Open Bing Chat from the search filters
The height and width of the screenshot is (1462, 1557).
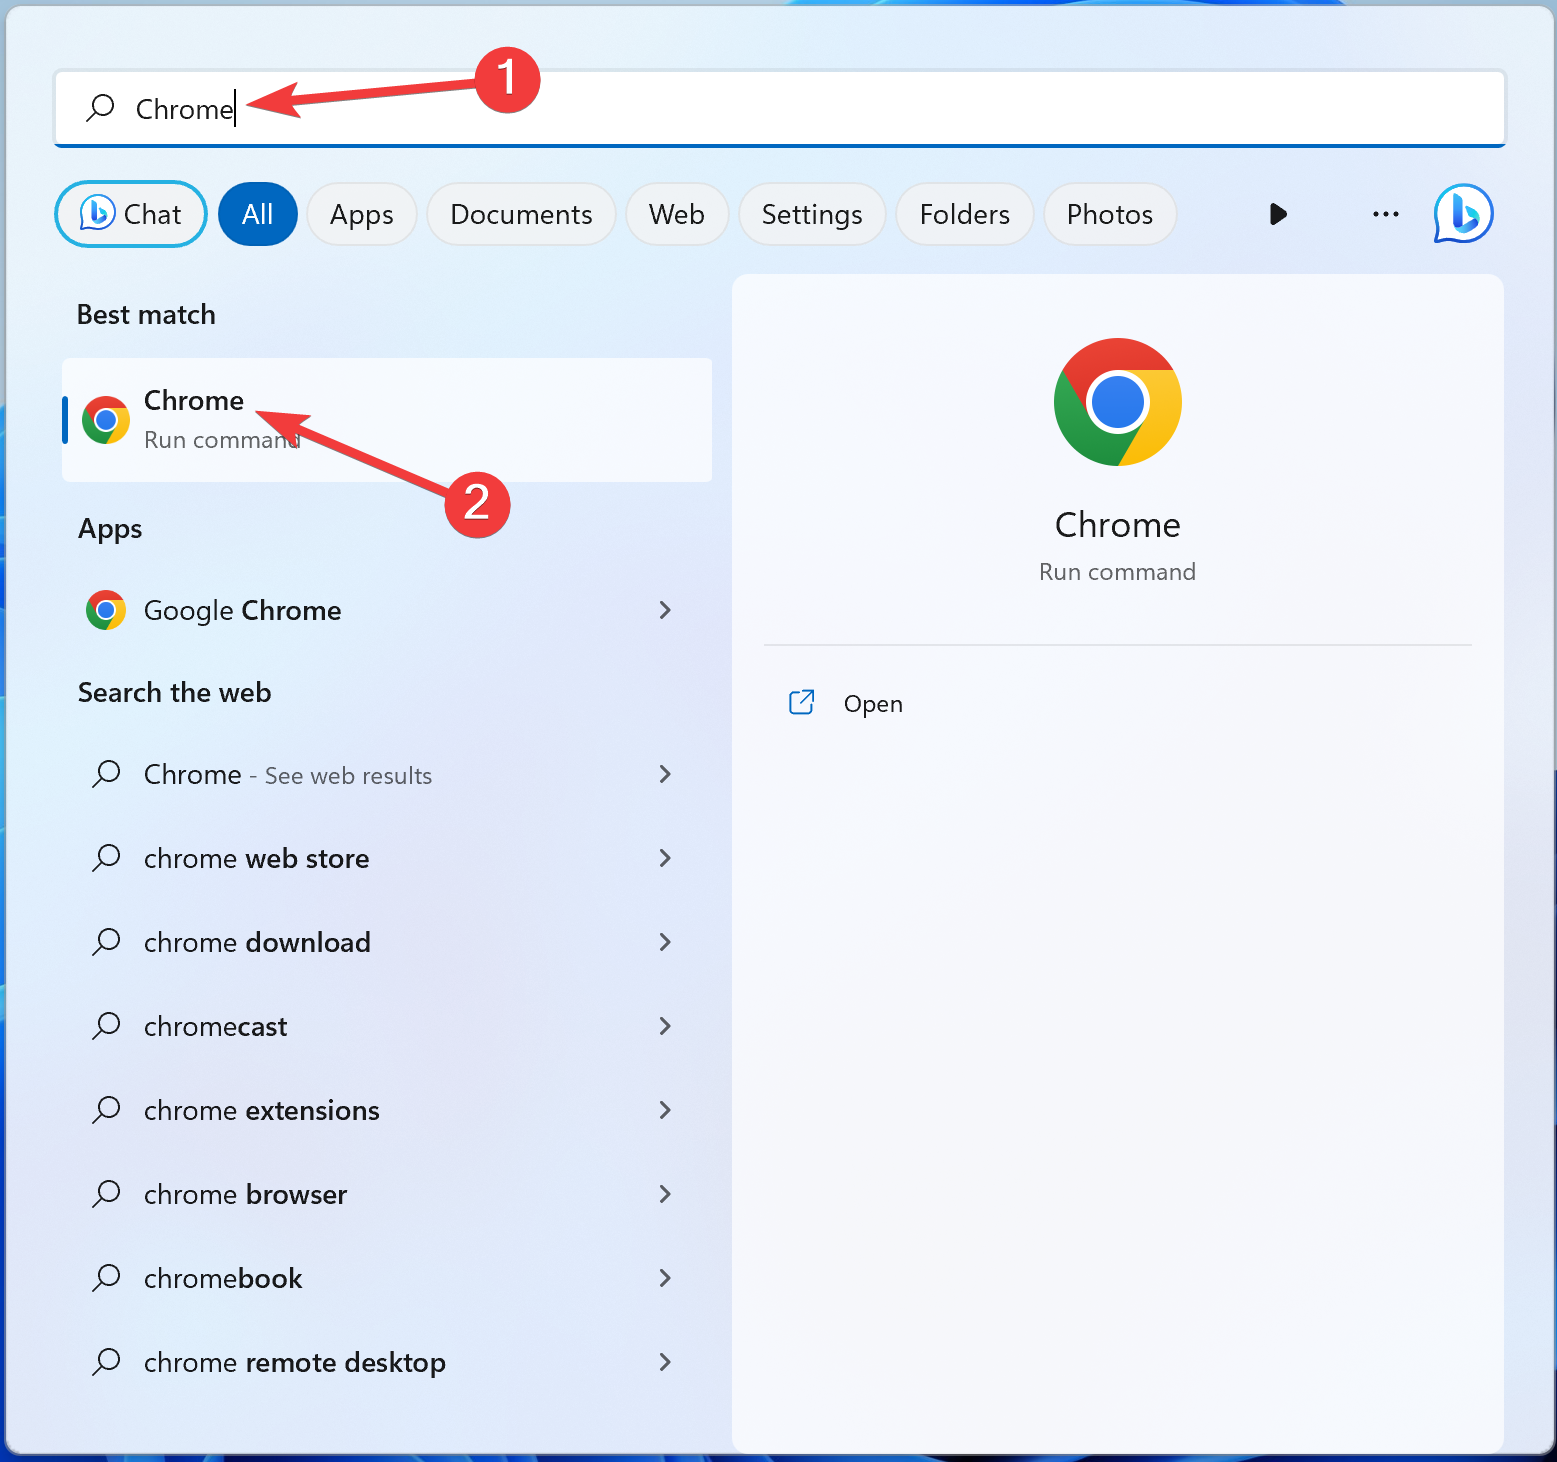pyautogui.click(x=130, y=214)
